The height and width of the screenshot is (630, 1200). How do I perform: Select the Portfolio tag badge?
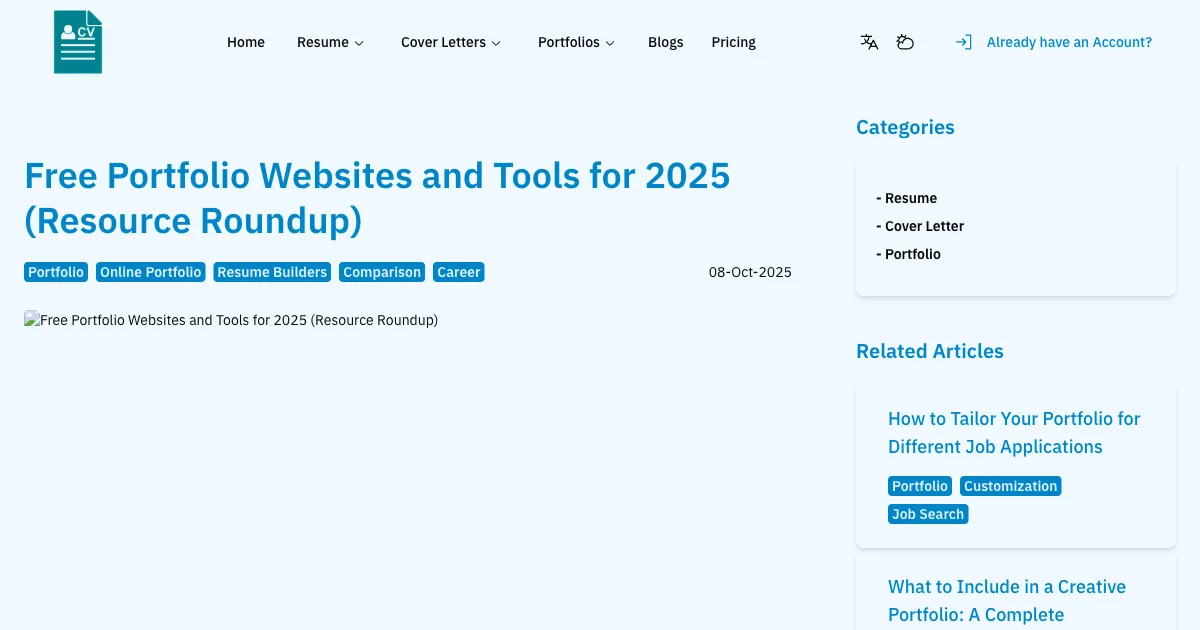point(55,271)
